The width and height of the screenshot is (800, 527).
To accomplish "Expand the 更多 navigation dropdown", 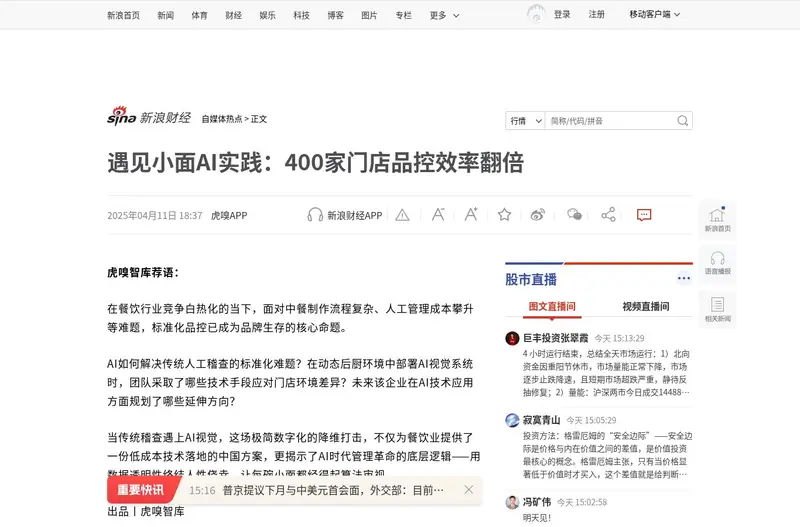I will [x=444, y=15].
